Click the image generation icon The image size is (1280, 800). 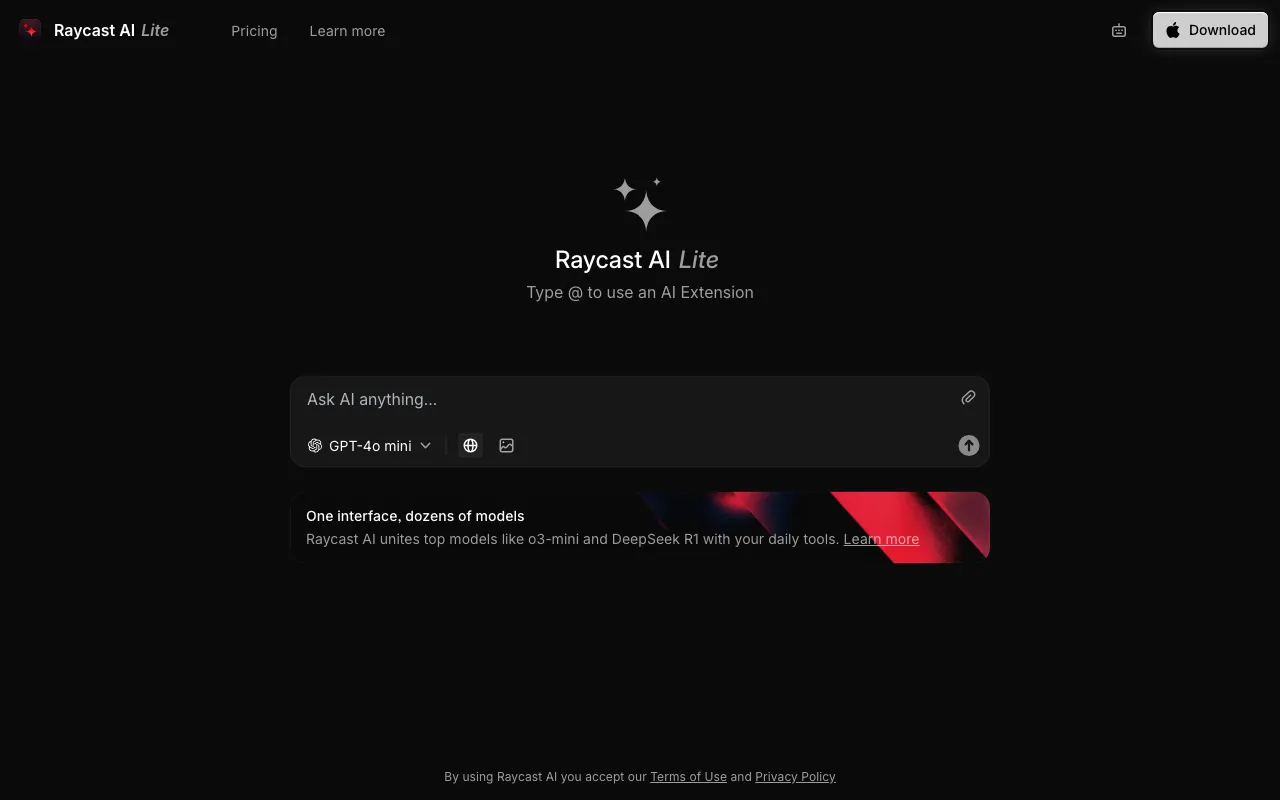point(507,446)
